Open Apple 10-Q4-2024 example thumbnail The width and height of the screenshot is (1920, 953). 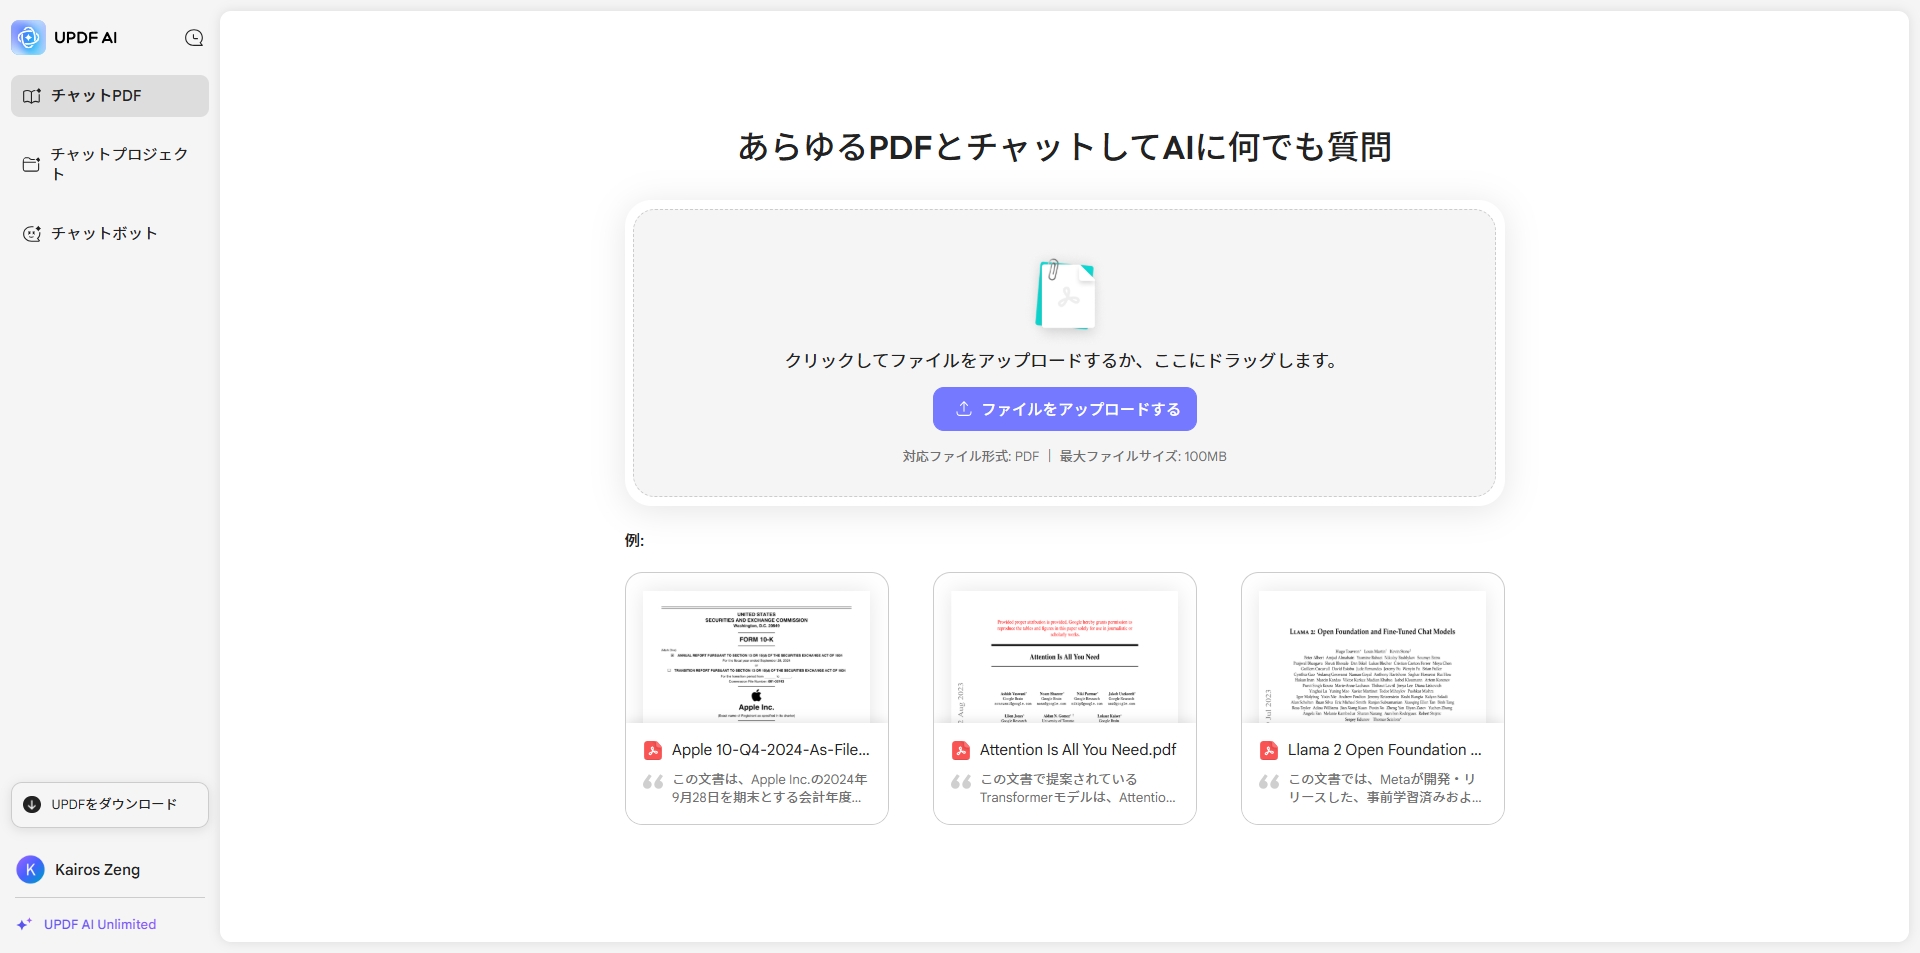[757, 656]
